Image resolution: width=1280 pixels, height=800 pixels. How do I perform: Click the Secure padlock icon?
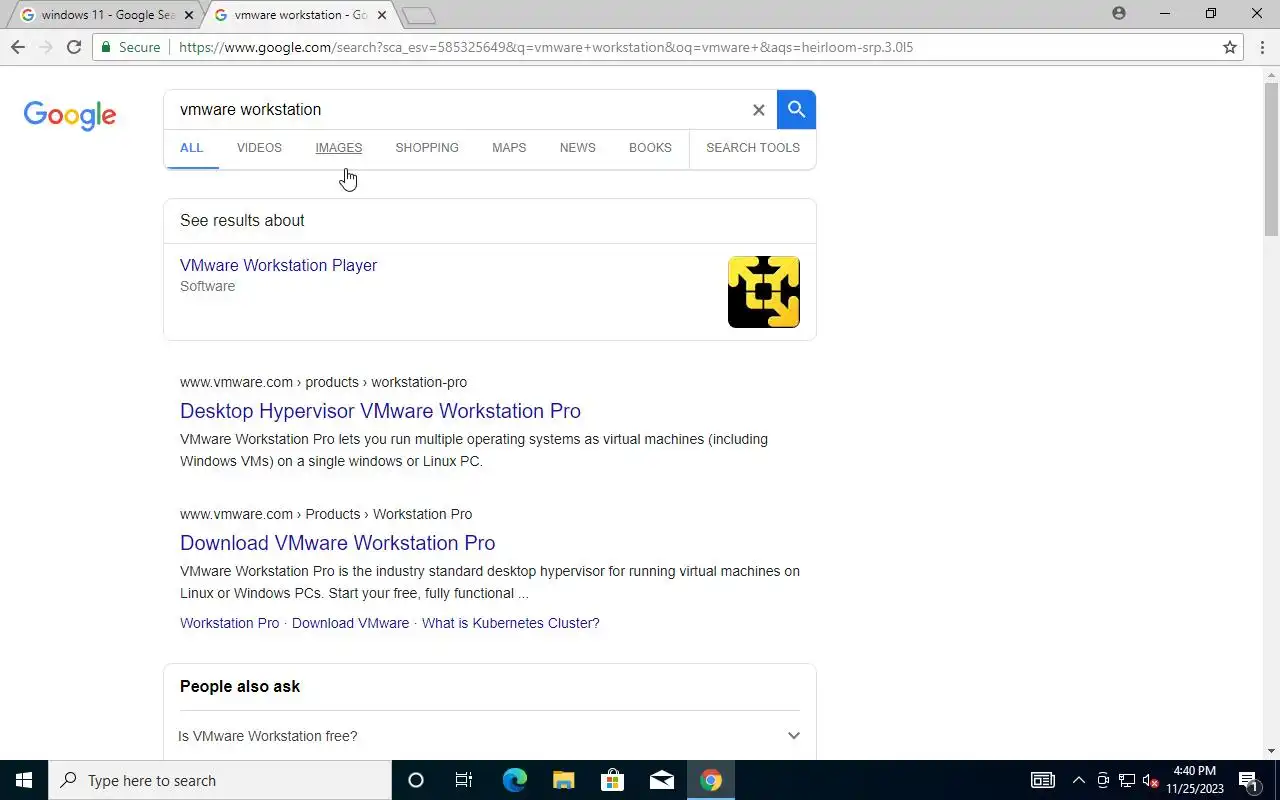[x=107, y=47]
